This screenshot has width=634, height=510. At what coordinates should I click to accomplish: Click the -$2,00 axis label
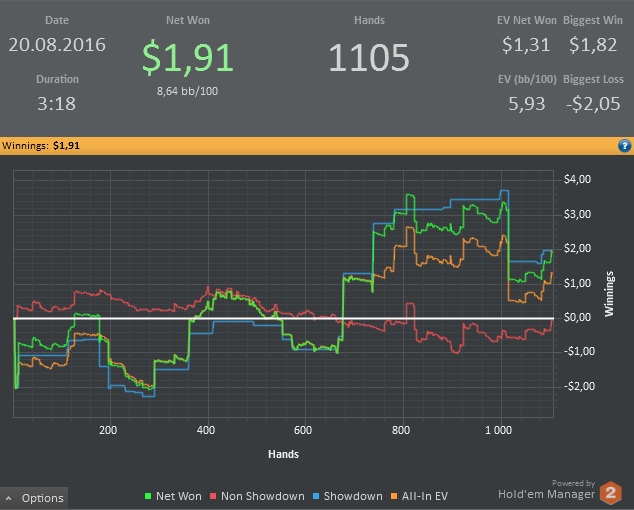click(x=579, y=386)
